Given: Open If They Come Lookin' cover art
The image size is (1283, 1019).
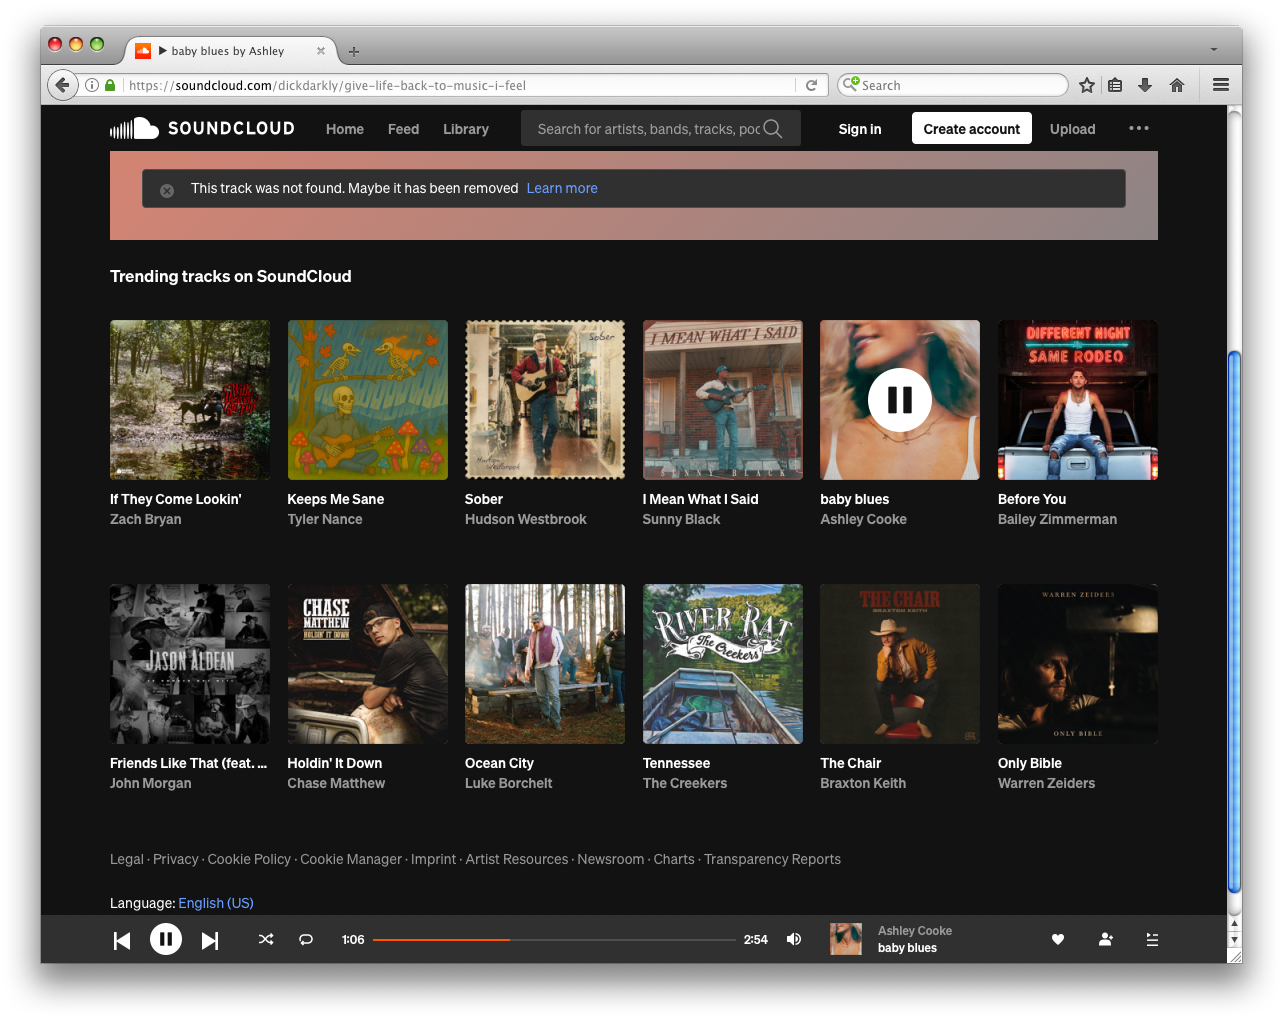Looking at the screenshot, I should 190,400.
